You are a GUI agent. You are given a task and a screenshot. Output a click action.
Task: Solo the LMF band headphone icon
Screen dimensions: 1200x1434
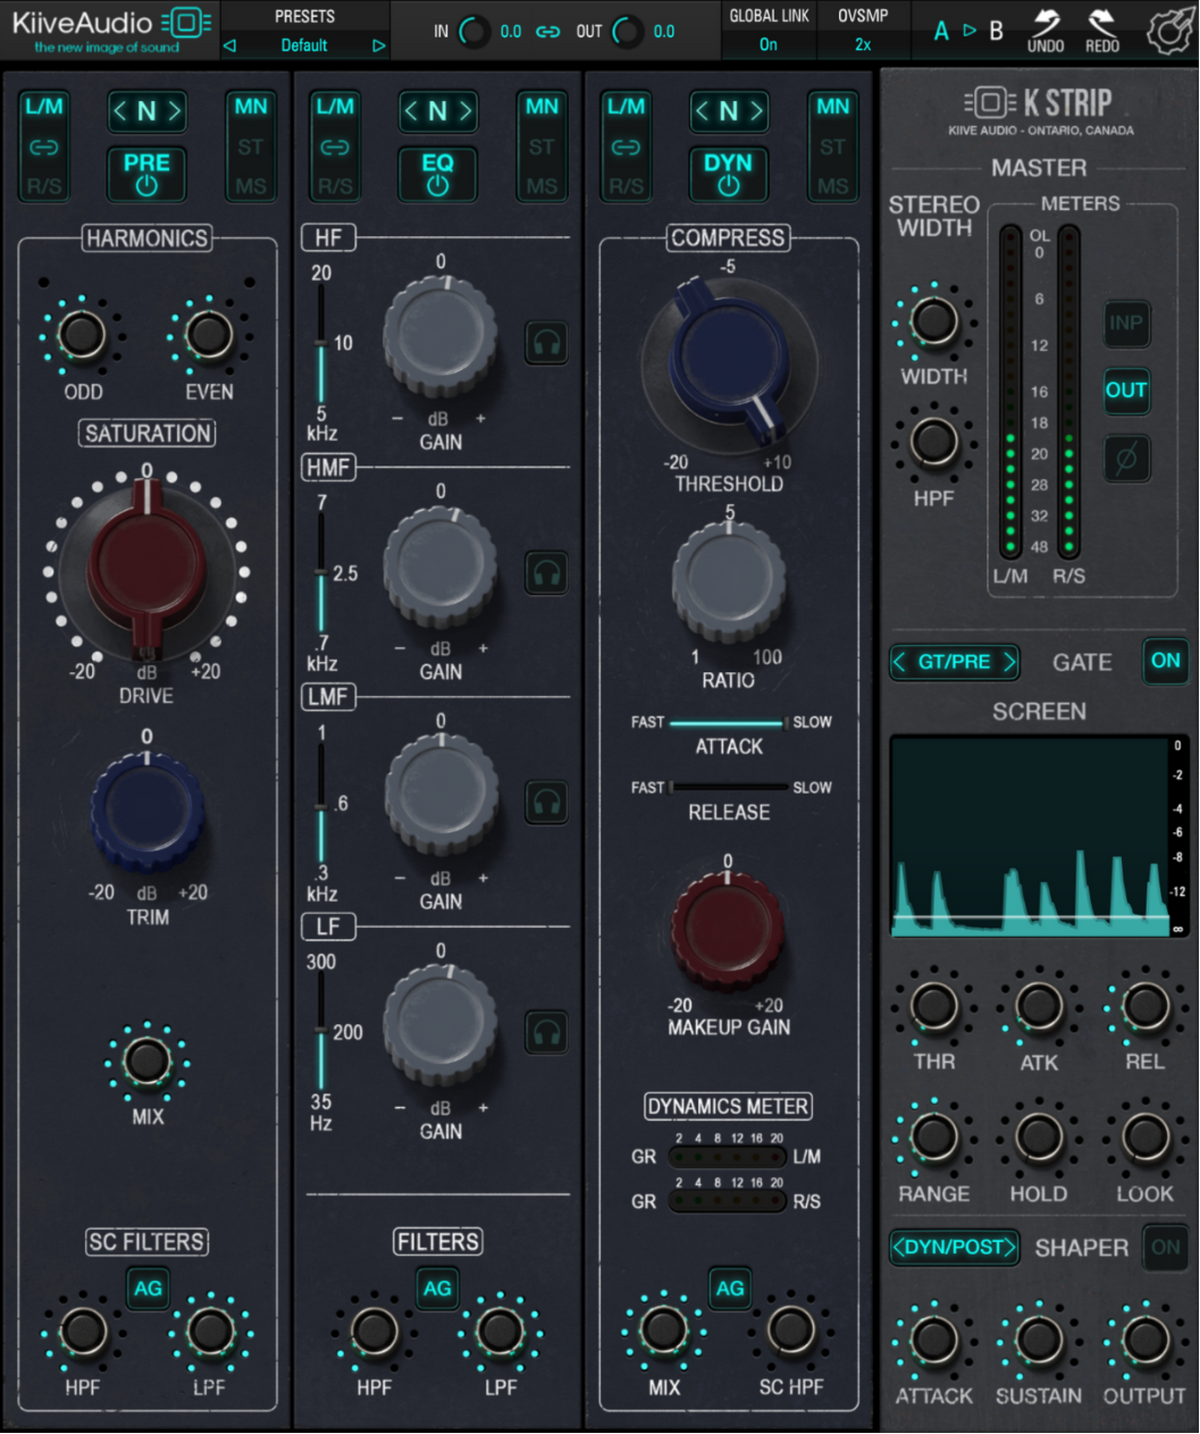click(546, 802)
